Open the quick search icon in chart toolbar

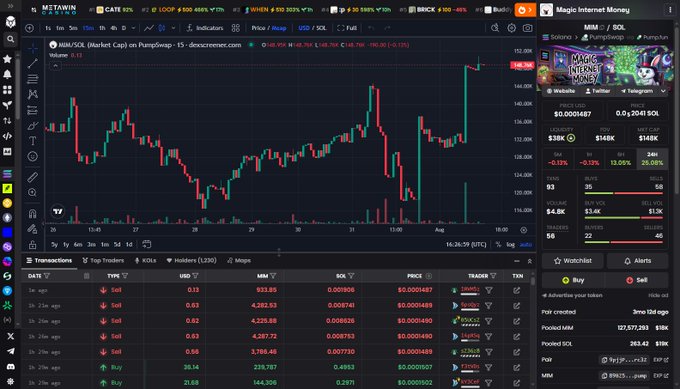click(x=495, y=28)
